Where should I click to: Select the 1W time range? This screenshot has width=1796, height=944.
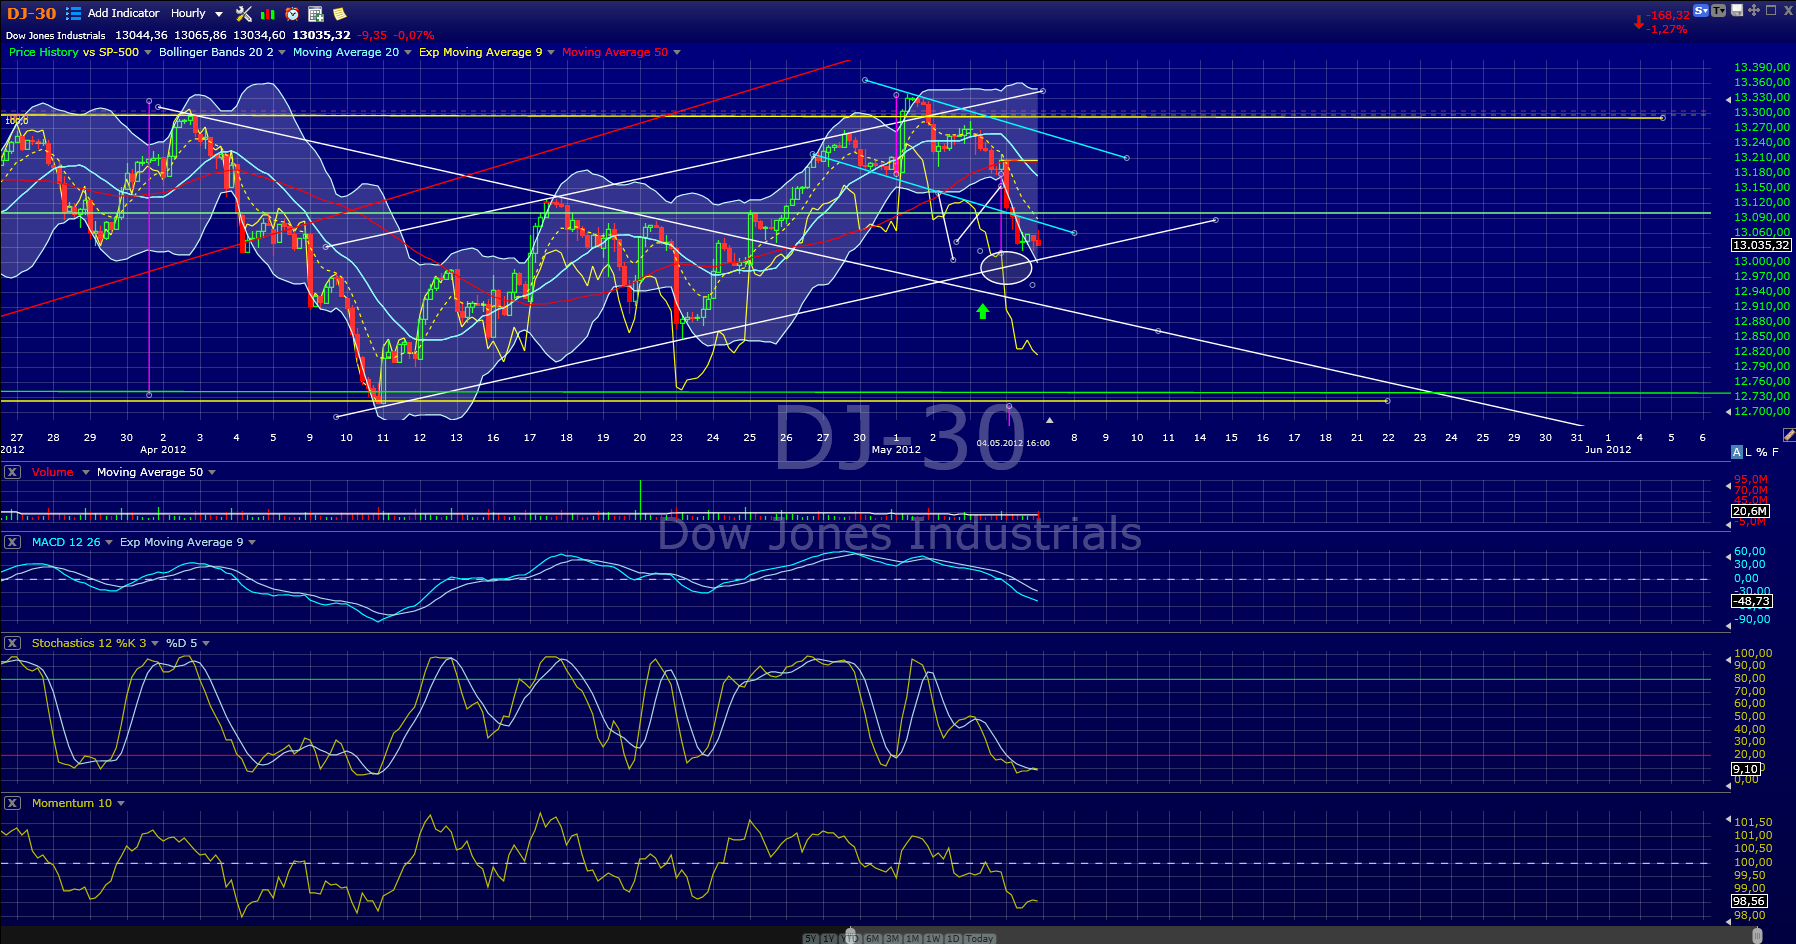[x=934, y=939]
